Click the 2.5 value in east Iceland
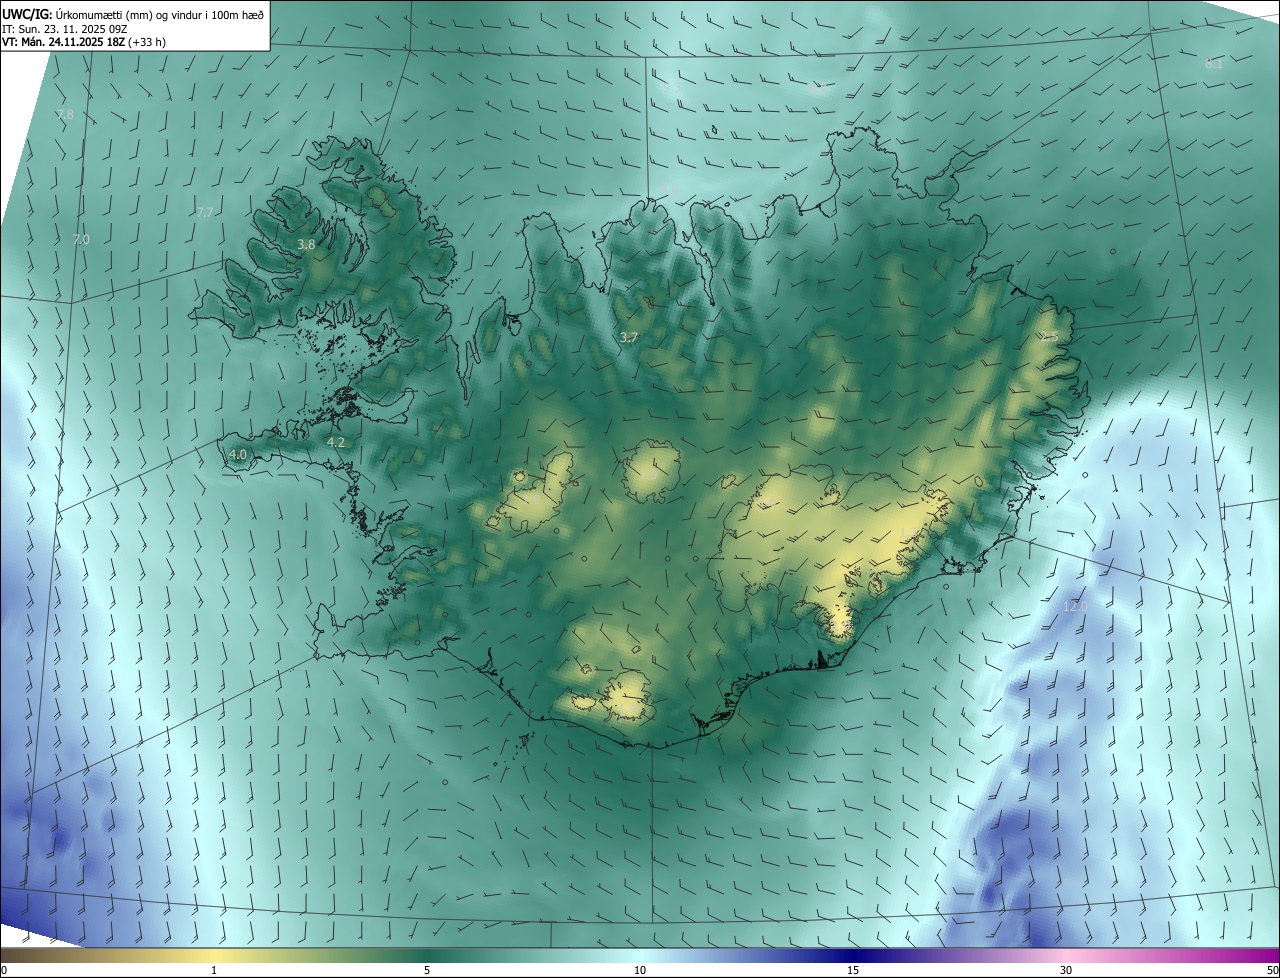The height and width of the screenshot is (978, 1280). (1047, 337)
